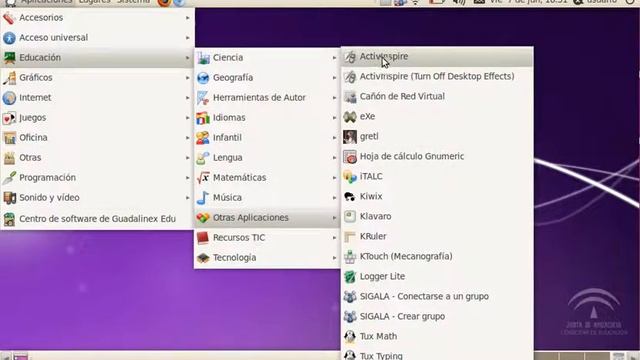Click the volume icon in top panel

click(460, 2)
